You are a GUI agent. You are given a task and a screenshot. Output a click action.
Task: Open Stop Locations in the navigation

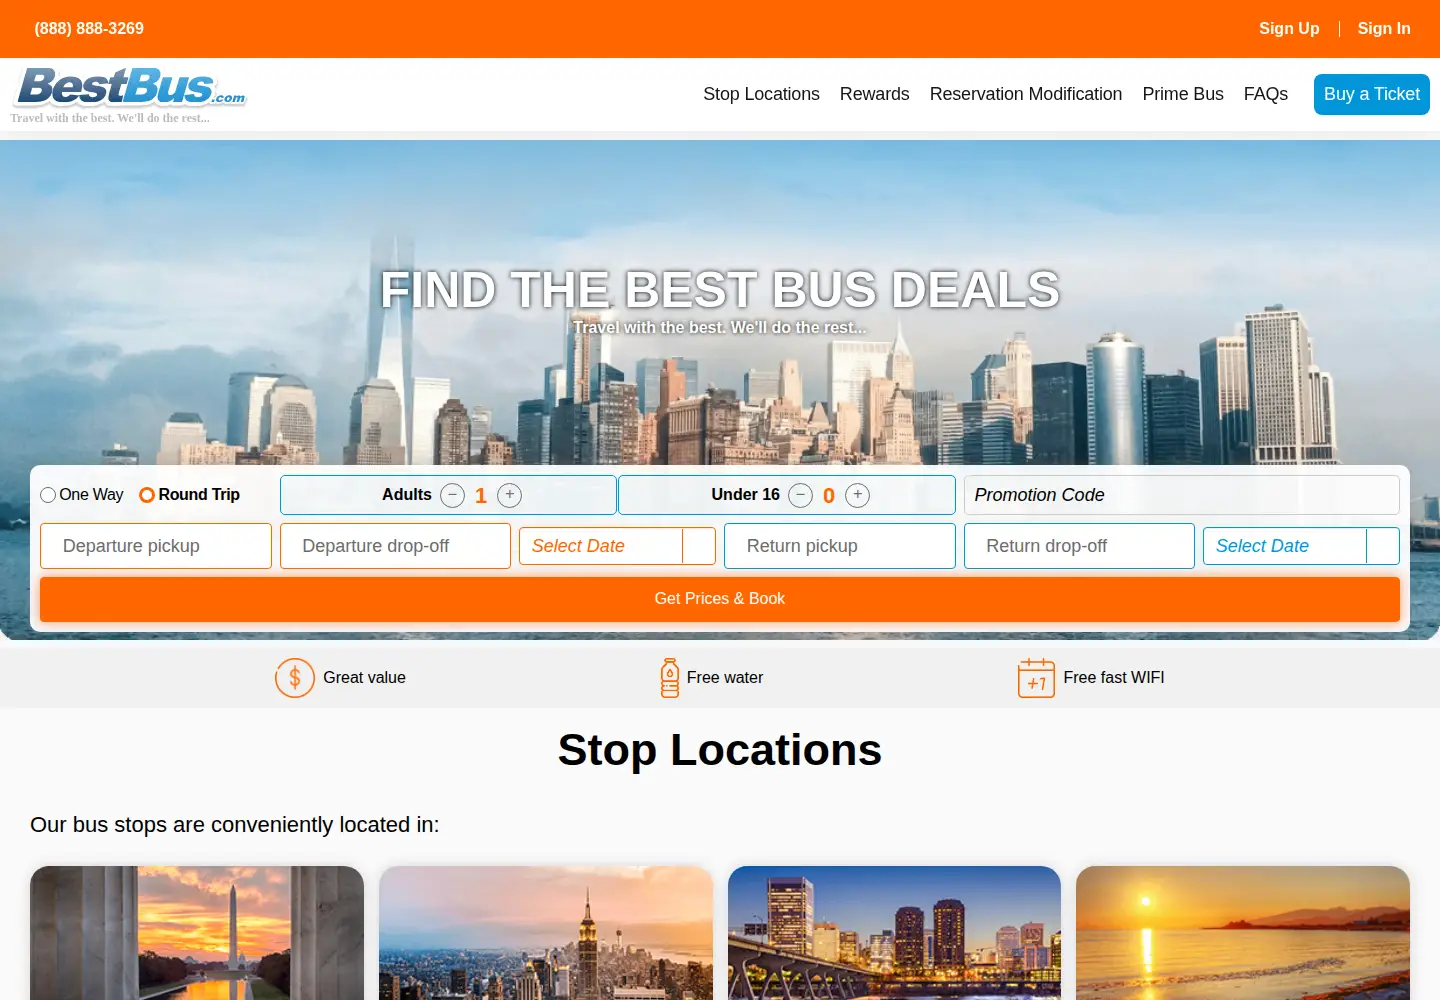(x=761, y=94)
